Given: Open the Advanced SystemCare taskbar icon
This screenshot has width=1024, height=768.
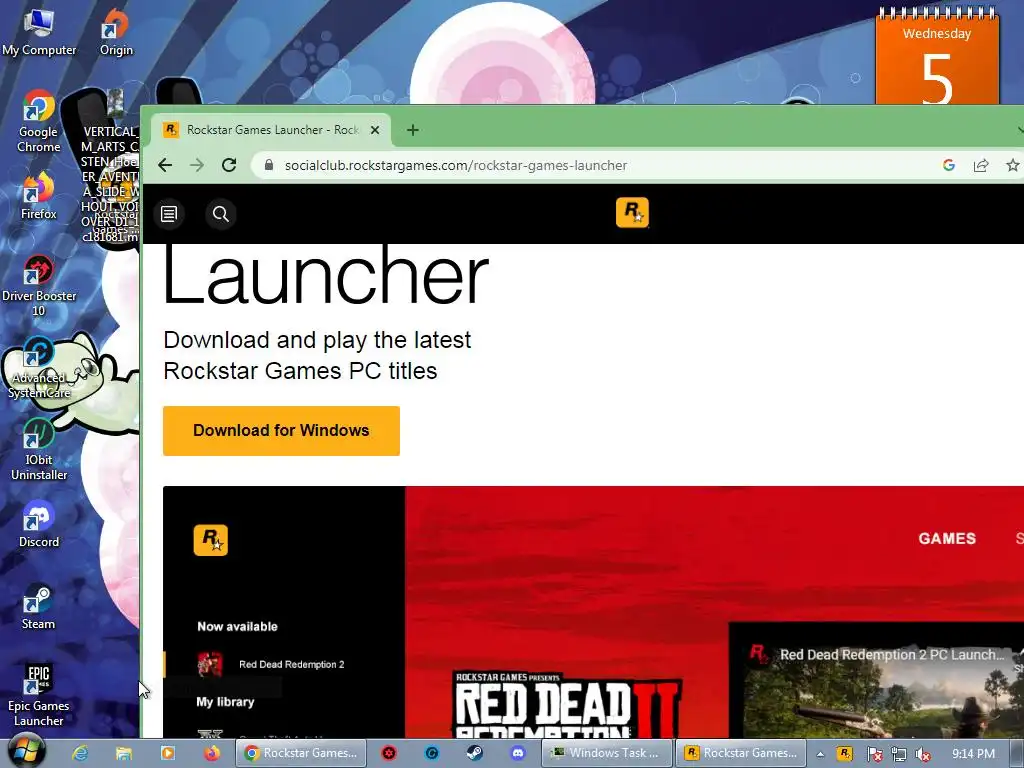Looking at the screenshot, I should 432,753.
